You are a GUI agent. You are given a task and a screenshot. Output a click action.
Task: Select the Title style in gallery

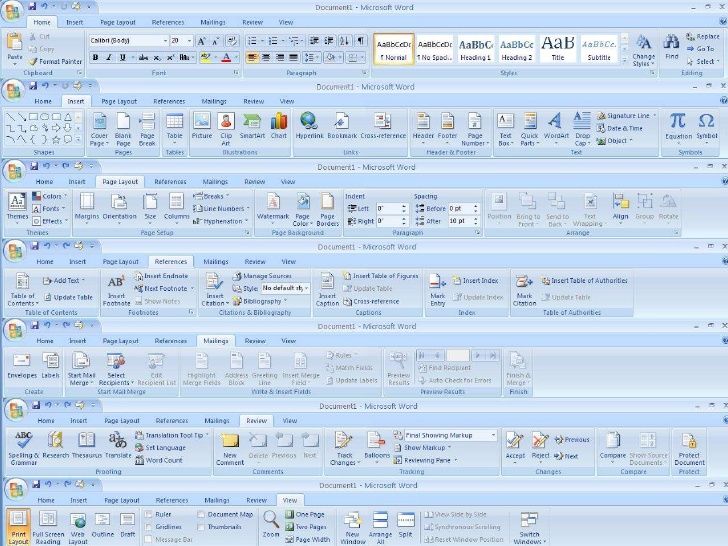558,49
